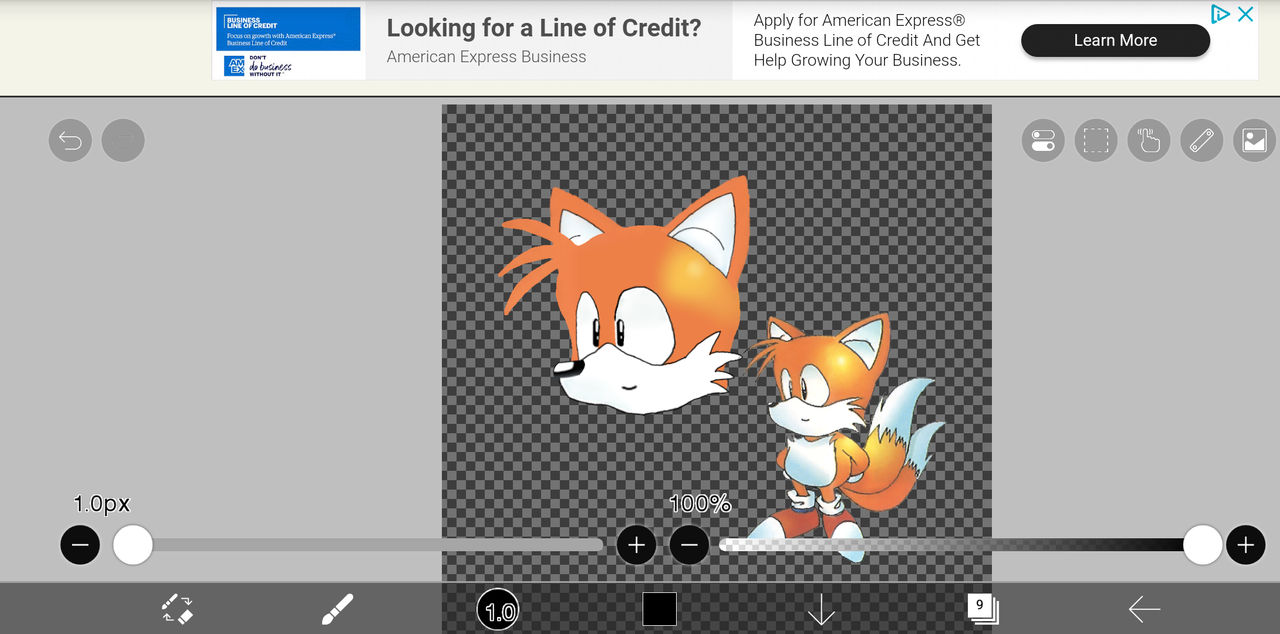Select the Brush tool
The image size is (1280, 634).
click(x=337, y=608)
